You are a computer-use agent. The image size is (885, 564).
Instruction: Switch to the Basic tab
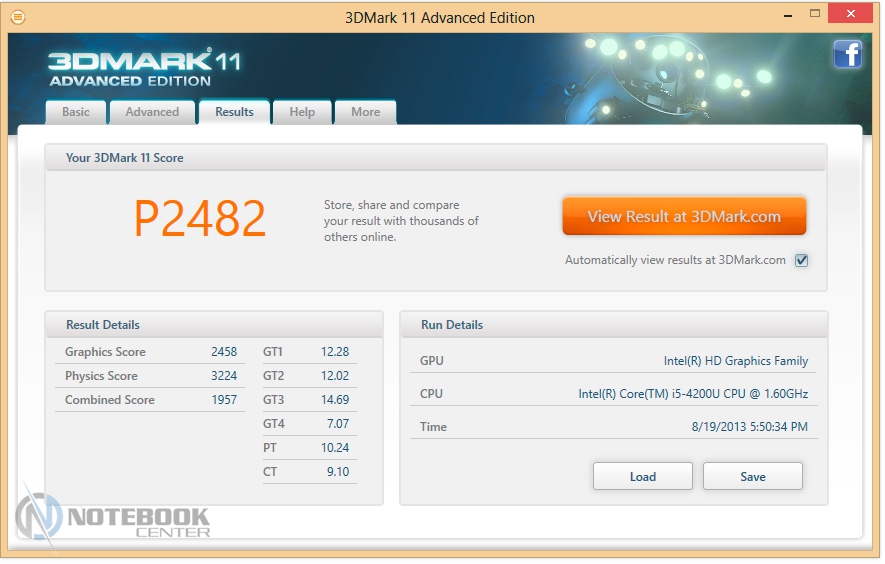[x=76, y=112]
